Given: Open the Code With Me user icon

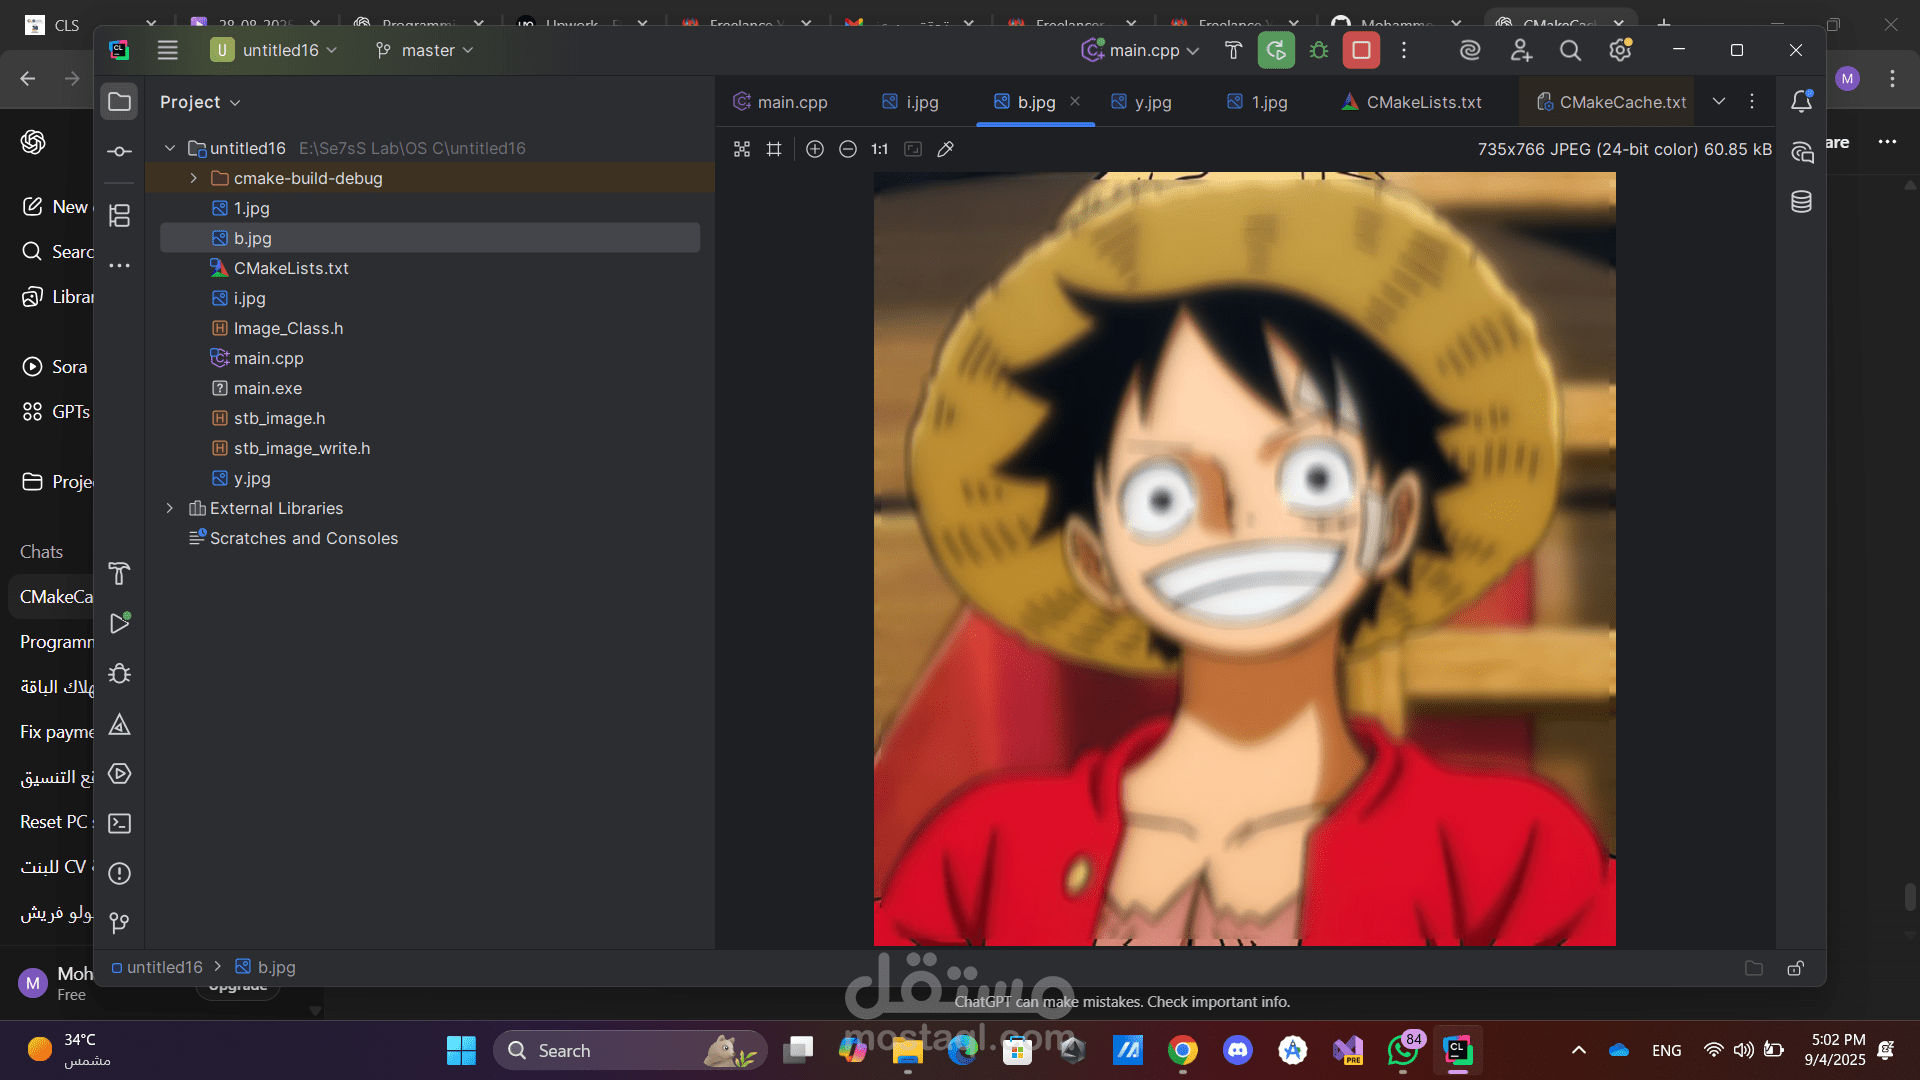Looking at the screenshot, I should tap(1521, 50).
